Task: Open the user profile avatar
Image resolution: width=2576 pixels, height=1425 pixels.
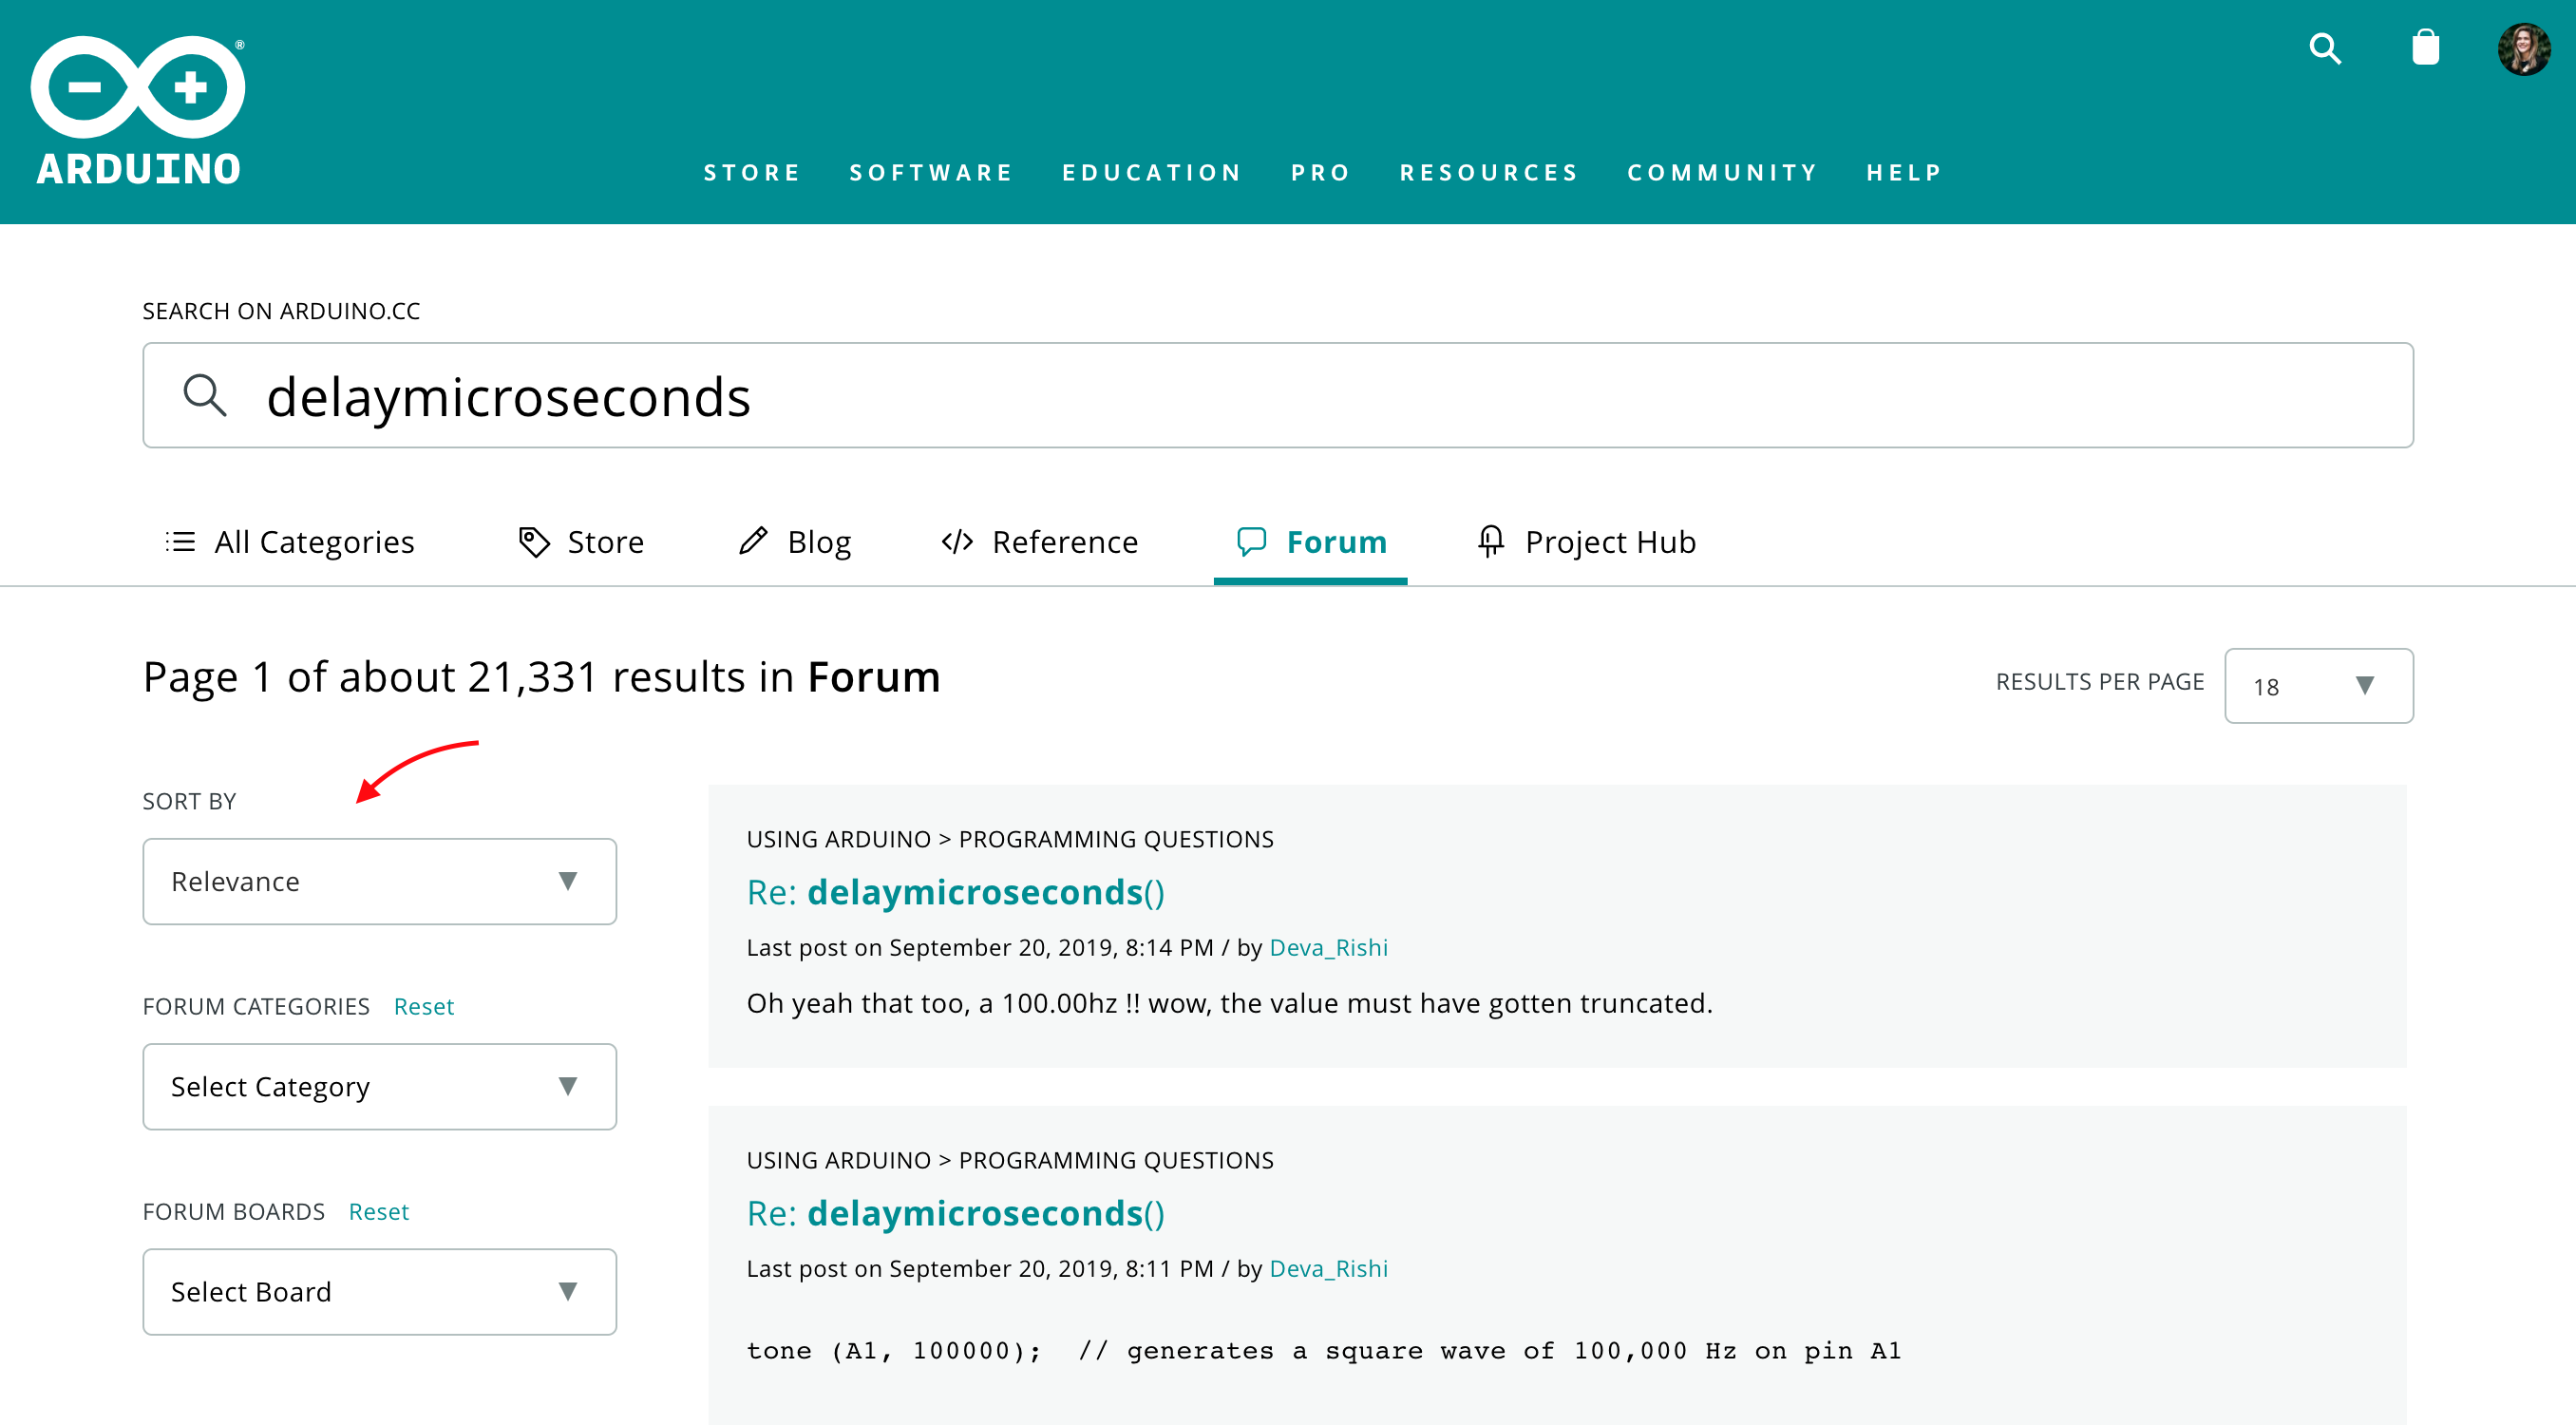Action: (2523, 49)
